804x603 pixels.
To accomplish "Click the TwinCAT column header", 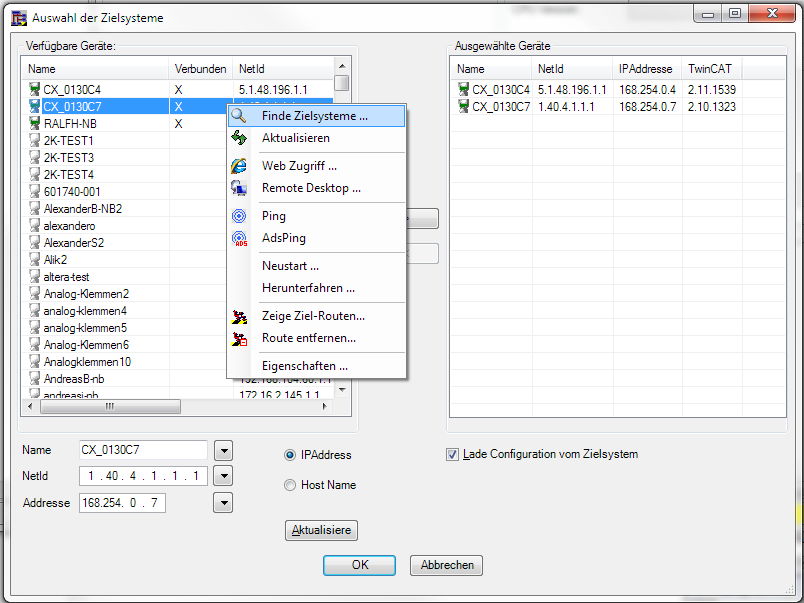I will [712, 69].
